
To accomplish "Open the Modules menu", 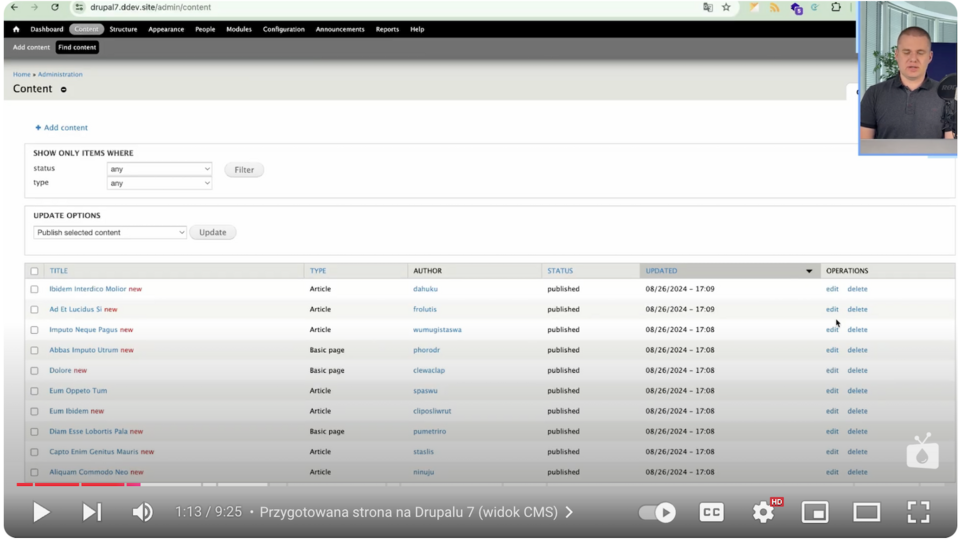I will click(x=239, y=29).
